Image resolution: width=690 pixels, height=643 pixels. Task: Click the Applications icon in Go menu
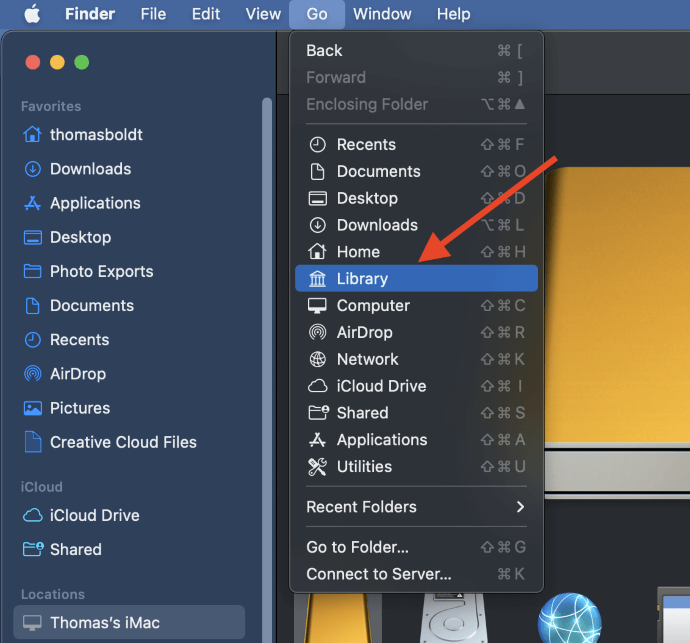coord(317,440)
